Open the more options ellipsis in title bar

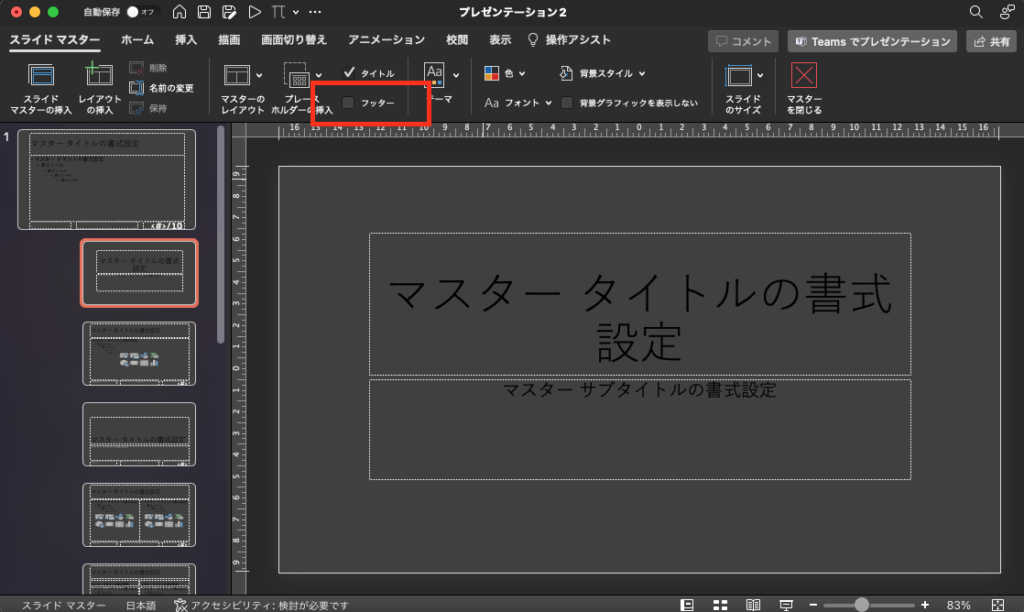point(315,12)
